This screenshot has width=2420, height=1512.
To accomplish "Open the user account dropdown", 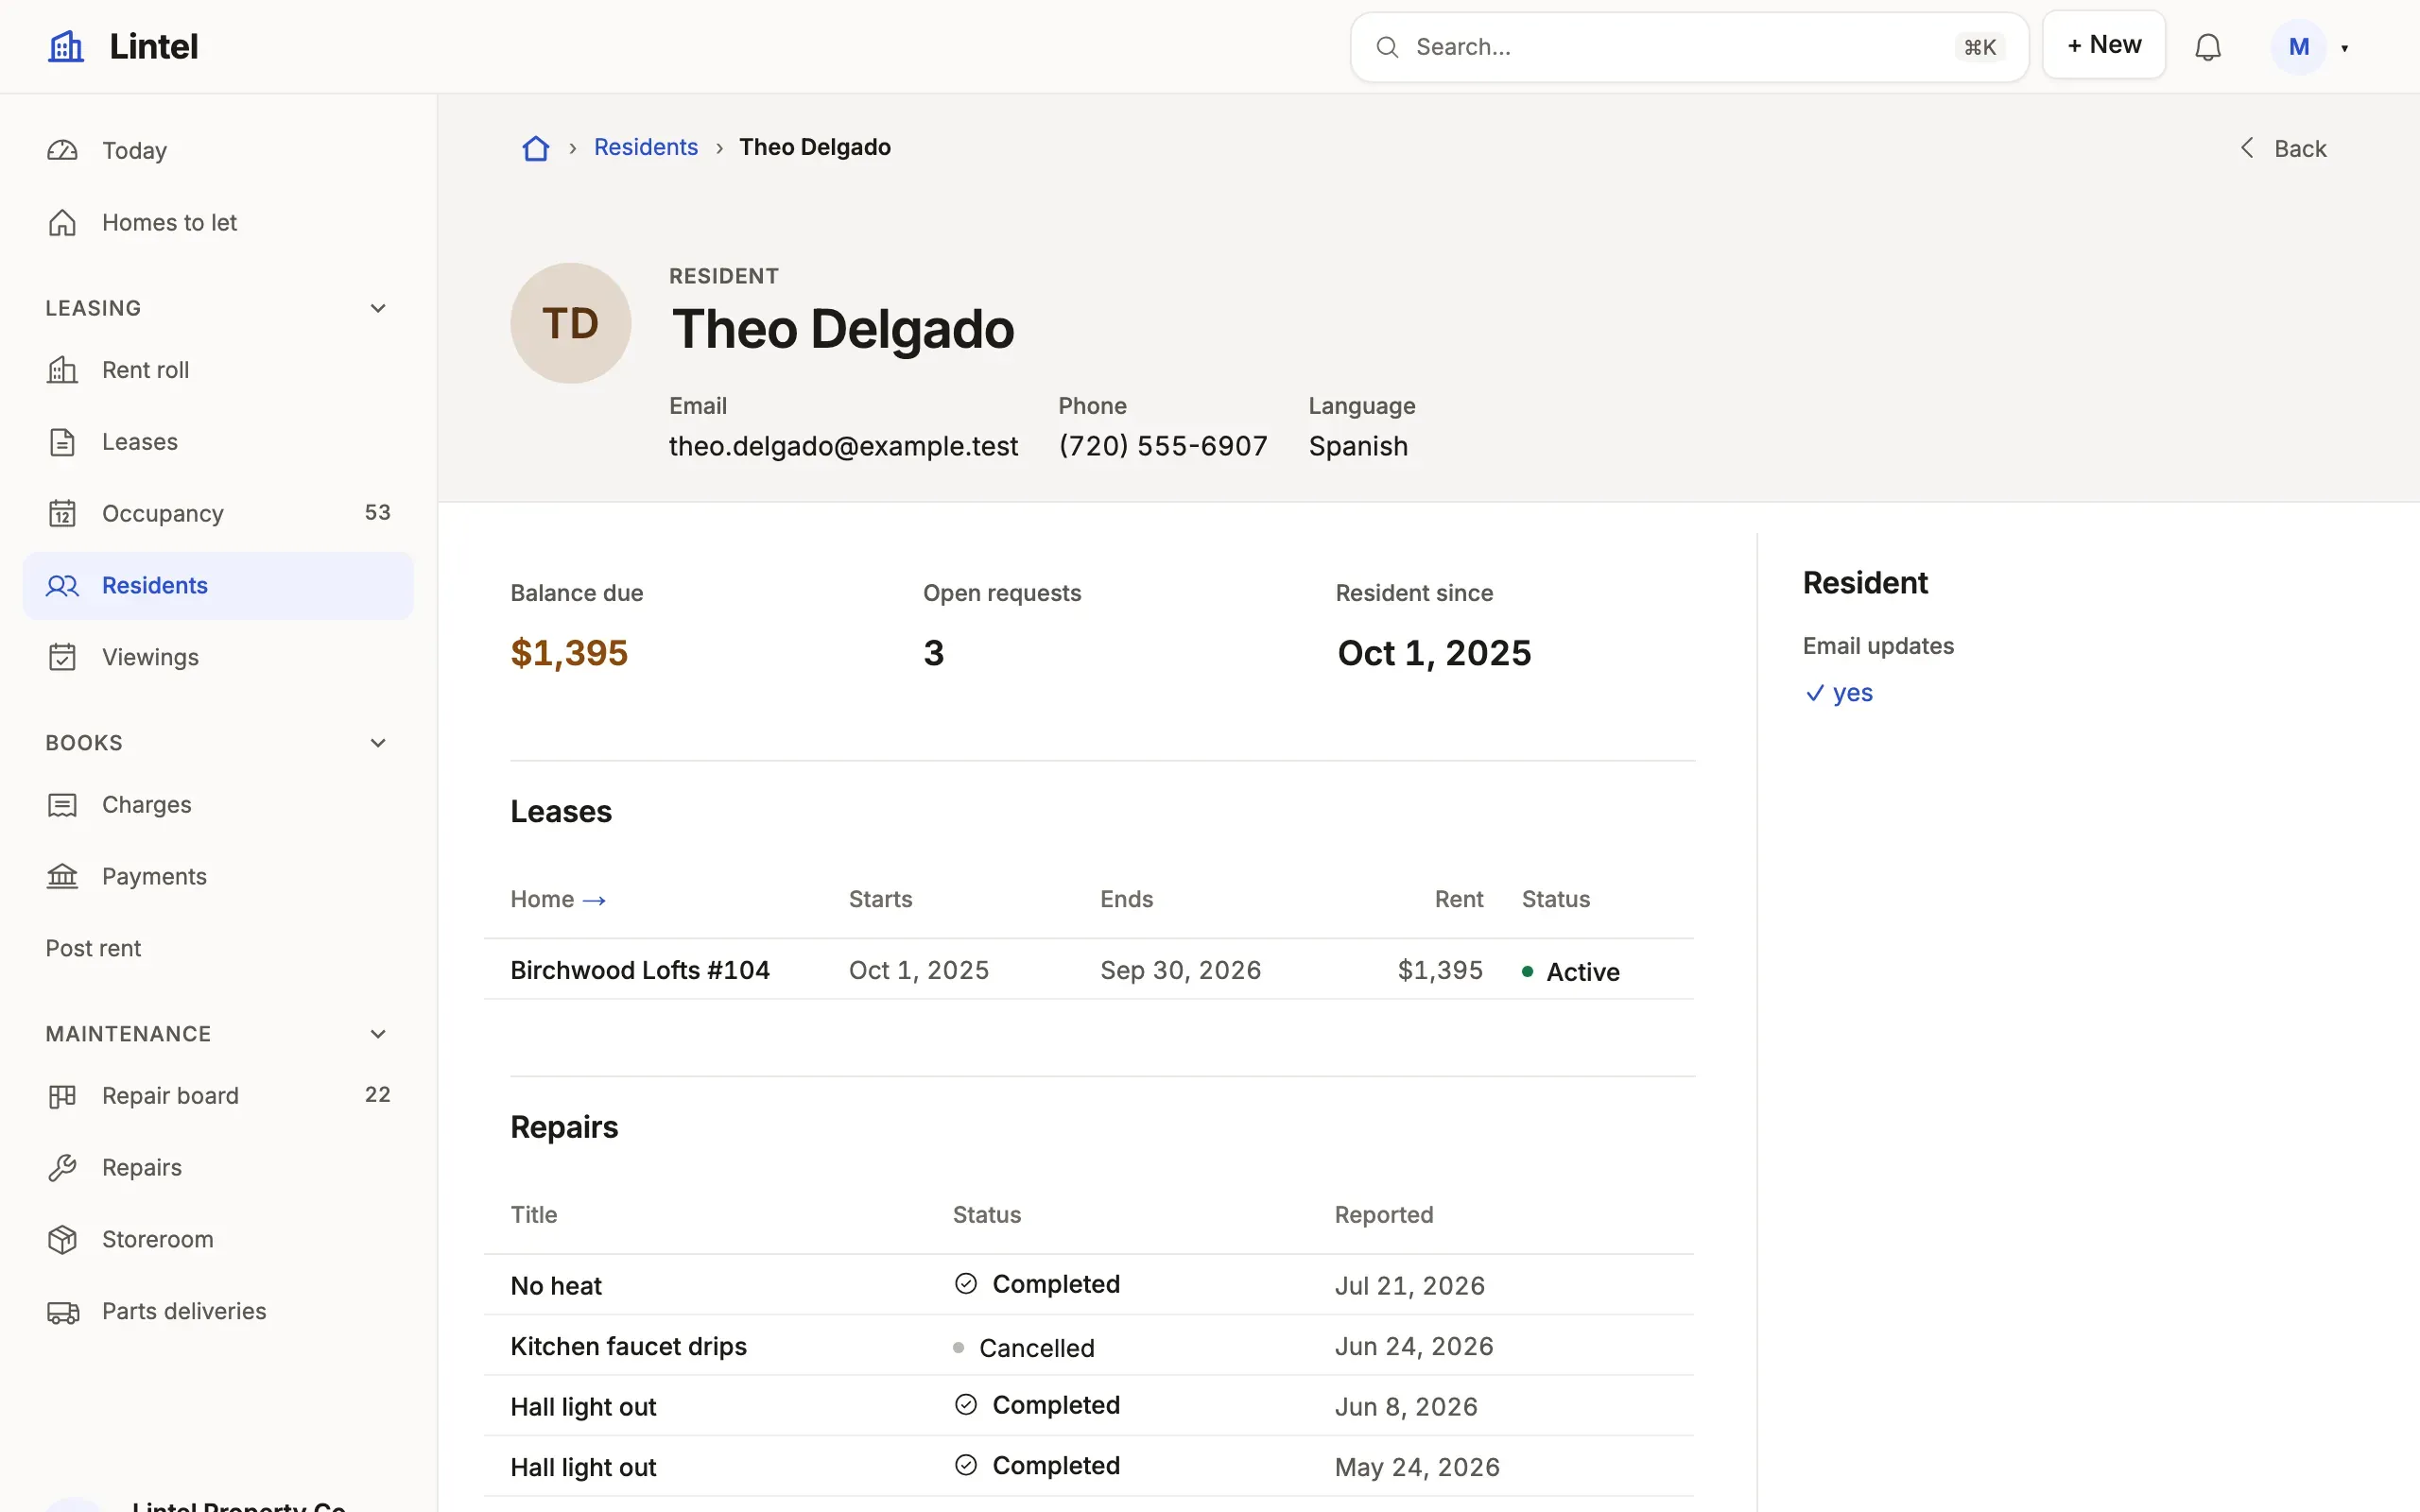I will pos(2310,47).
